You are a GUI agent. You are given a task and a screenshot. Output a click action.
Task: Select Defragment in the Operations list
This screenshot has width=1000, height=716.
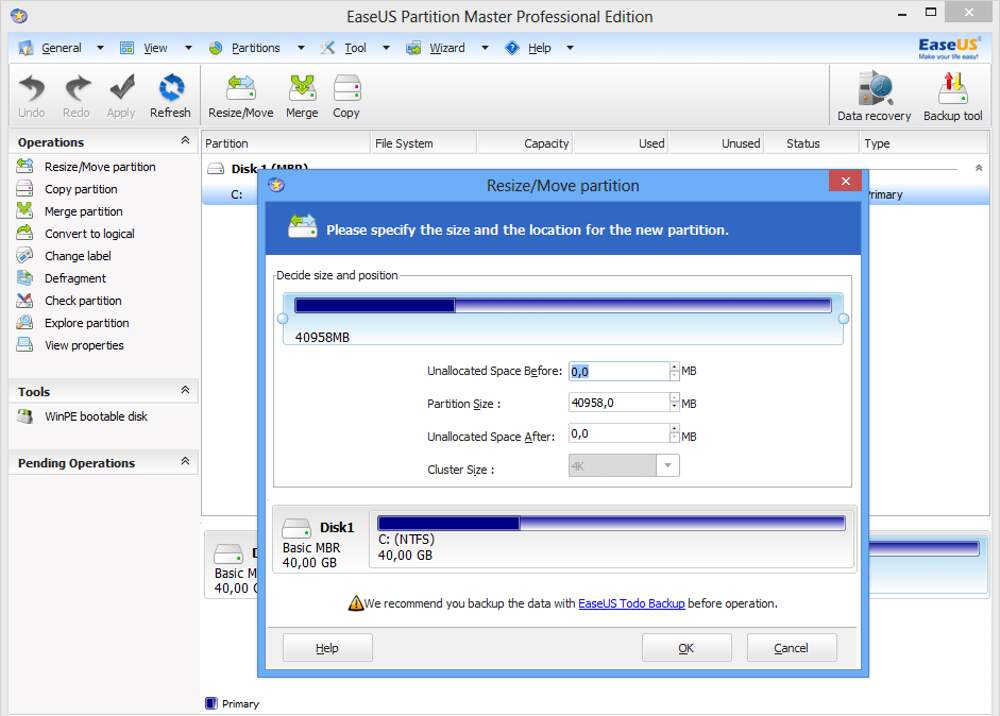pos(75,278)
